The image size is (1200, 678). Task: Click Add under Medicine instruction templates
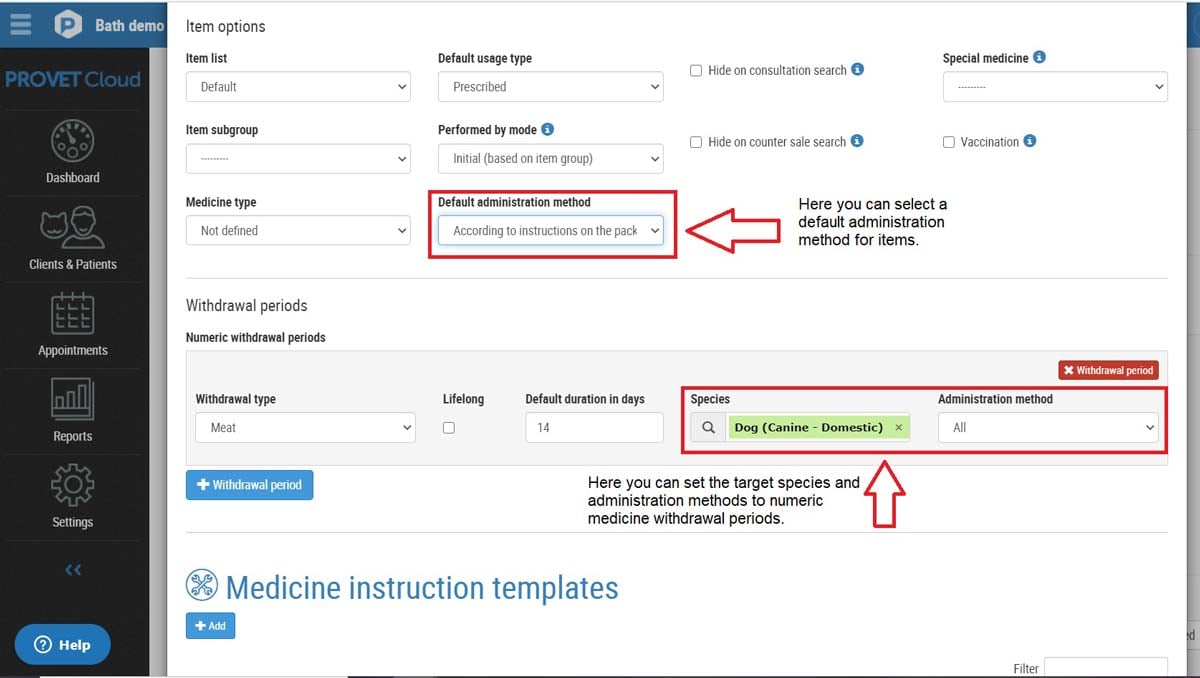pos(210,625)
